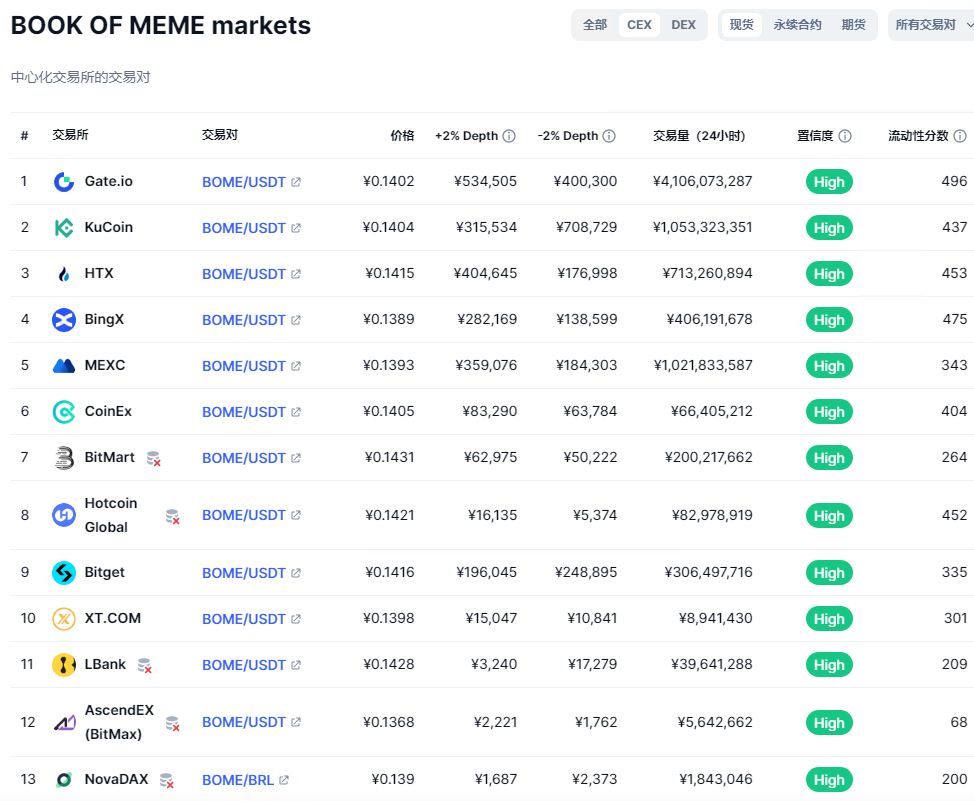Select the CEX filter option
This screenshot has height=801, width=974.
[639, 25]
